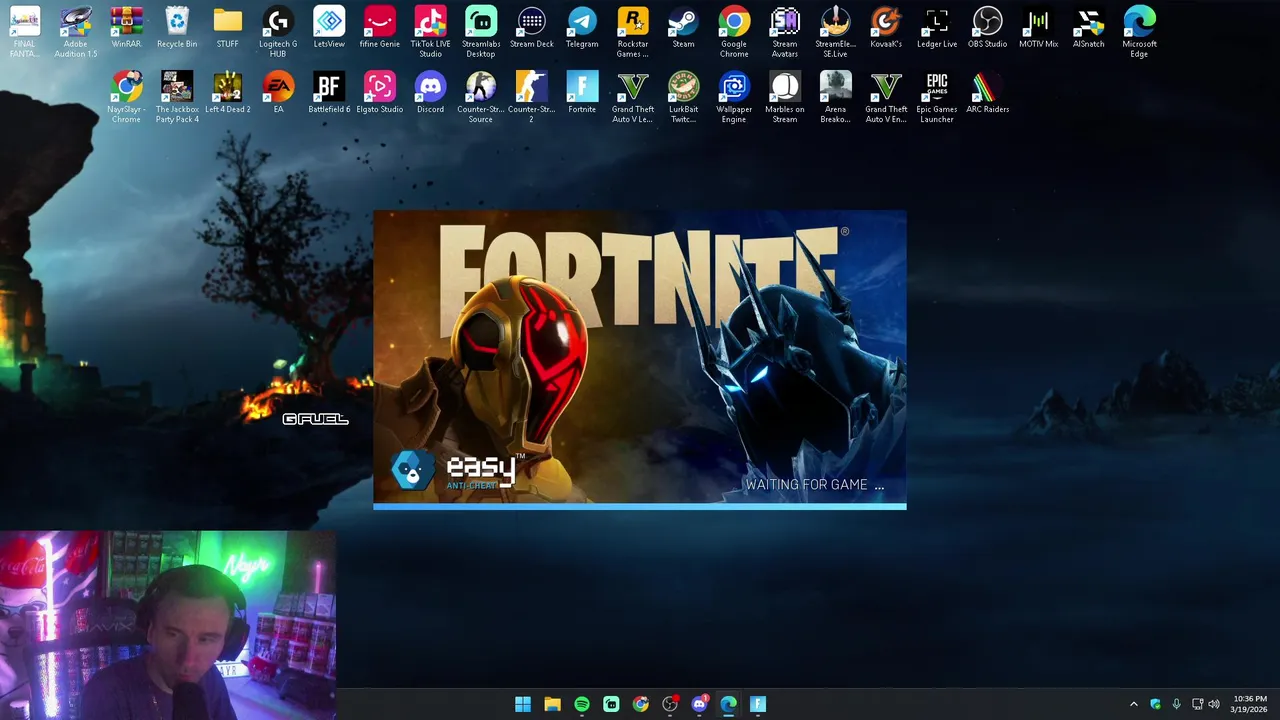Open OBS Studio shortcut
The height and width of the screenshot is (720, 1280).
[x=987, y=28]
